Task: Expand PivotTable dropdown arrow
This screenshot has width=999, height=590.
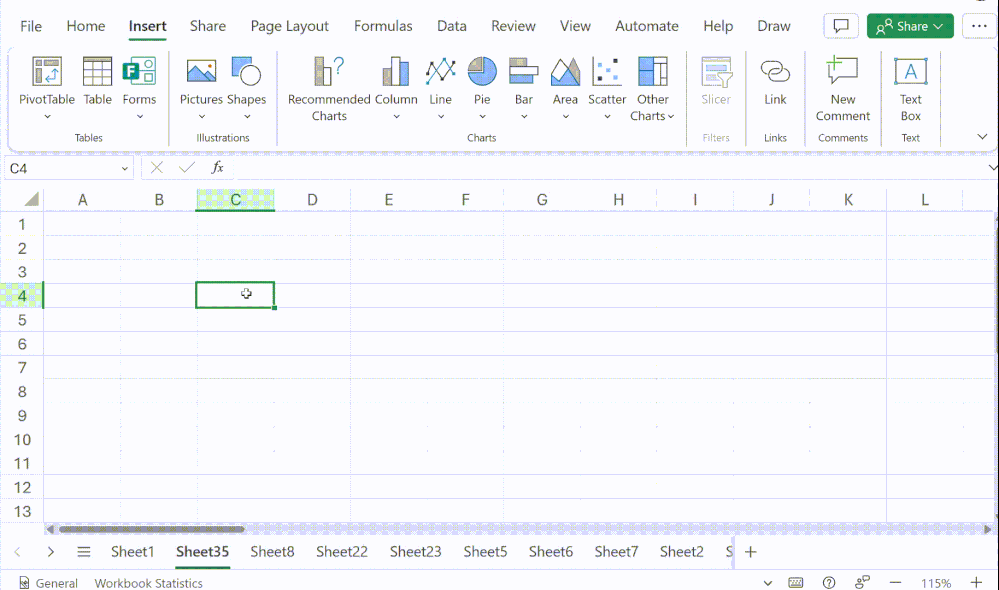Action: pyautogui.click(x=47, y=117)
